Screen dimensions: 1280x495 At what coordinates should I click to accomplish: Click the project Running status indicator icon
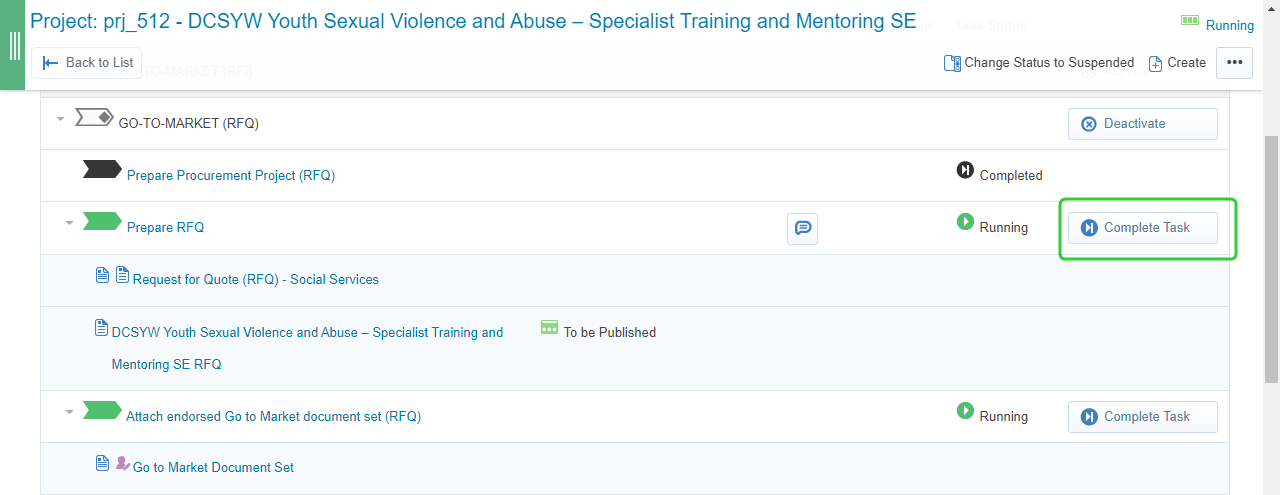pyautogui.click(x=1189, y=20)
